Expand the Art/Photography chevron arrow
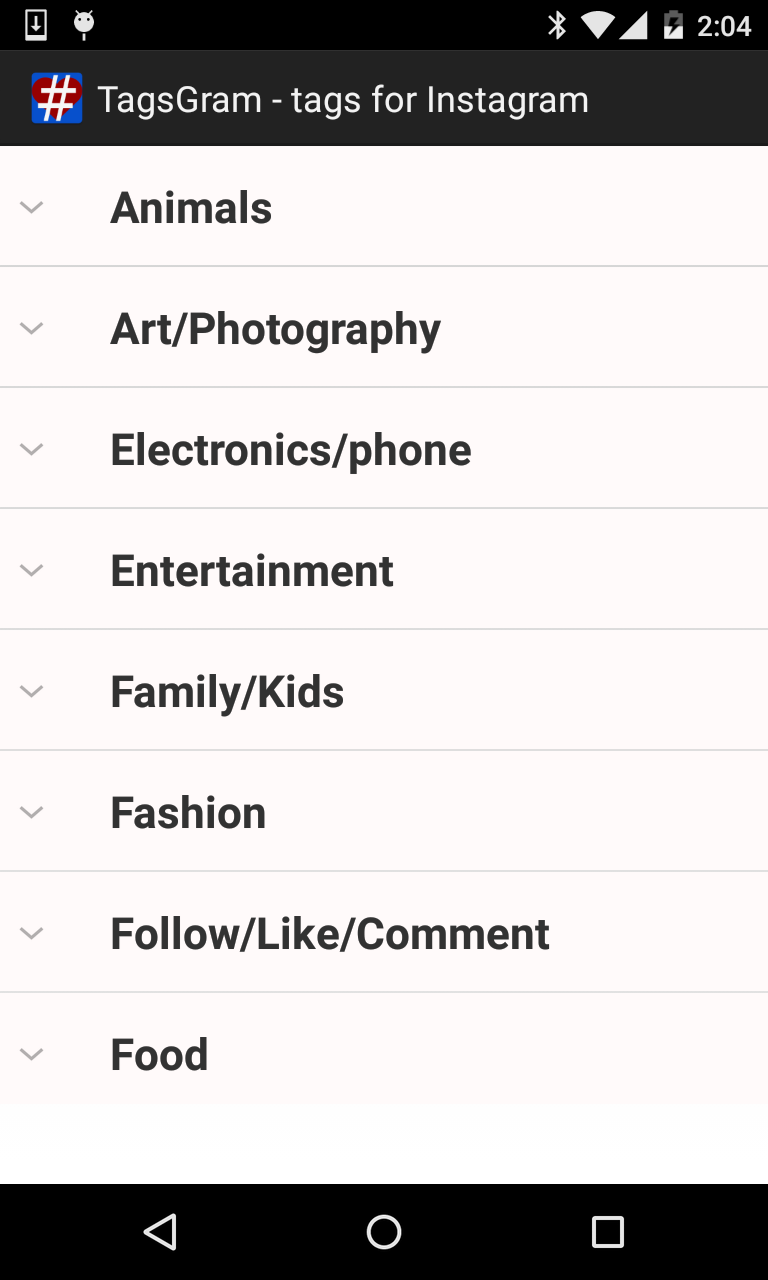768x1280 pixels. click(x=32, y=328)
